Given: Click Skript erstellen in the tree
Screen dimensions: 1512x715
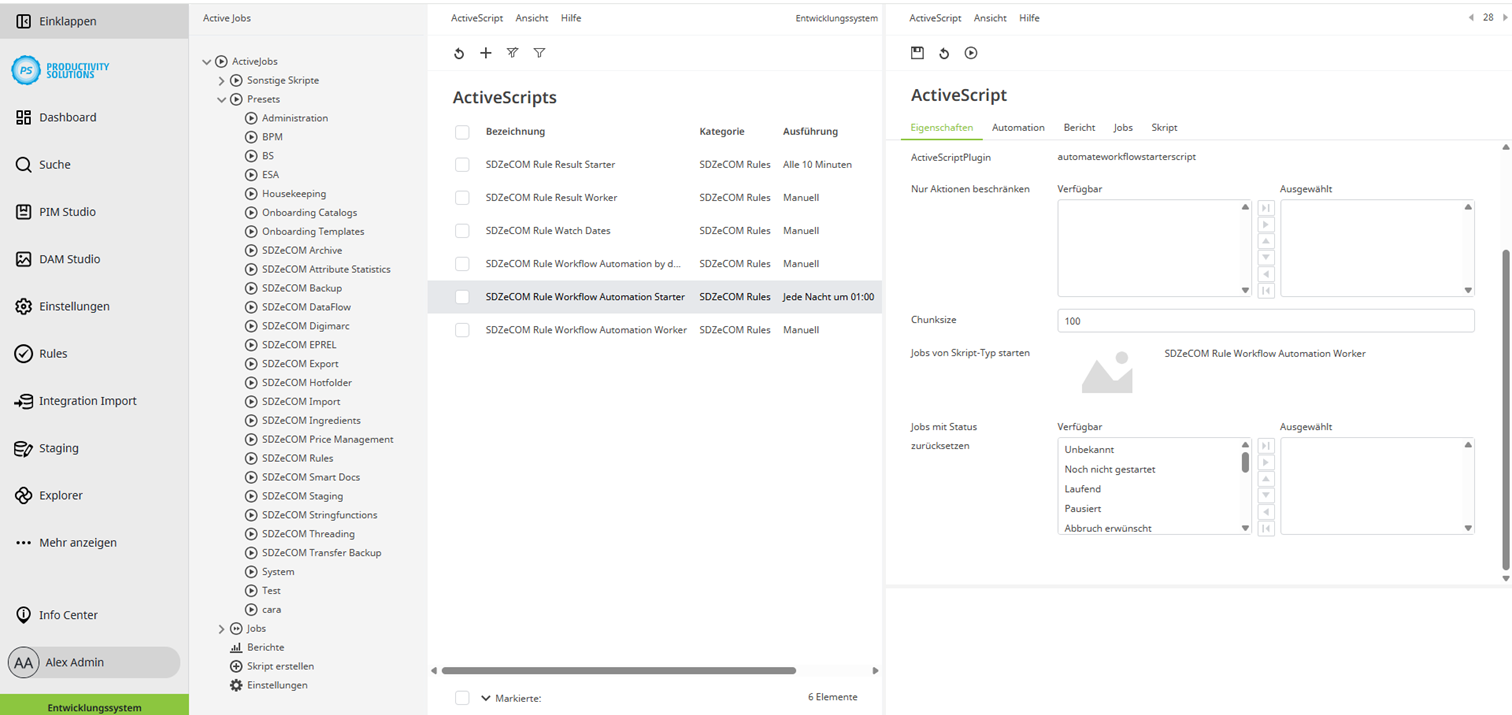Looking at the screenshot, I should [x=283, y=666].
